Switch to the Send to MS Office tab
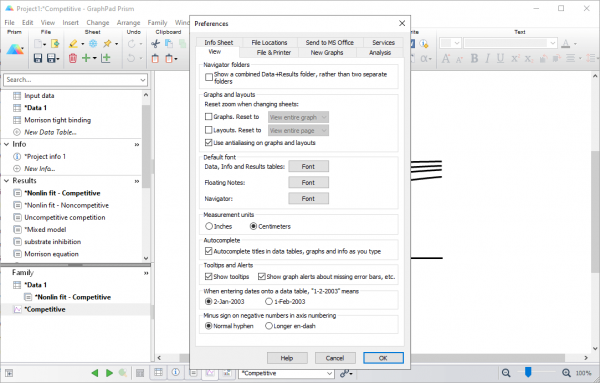Viewport: 600px width, 383px height. point(329,42)
